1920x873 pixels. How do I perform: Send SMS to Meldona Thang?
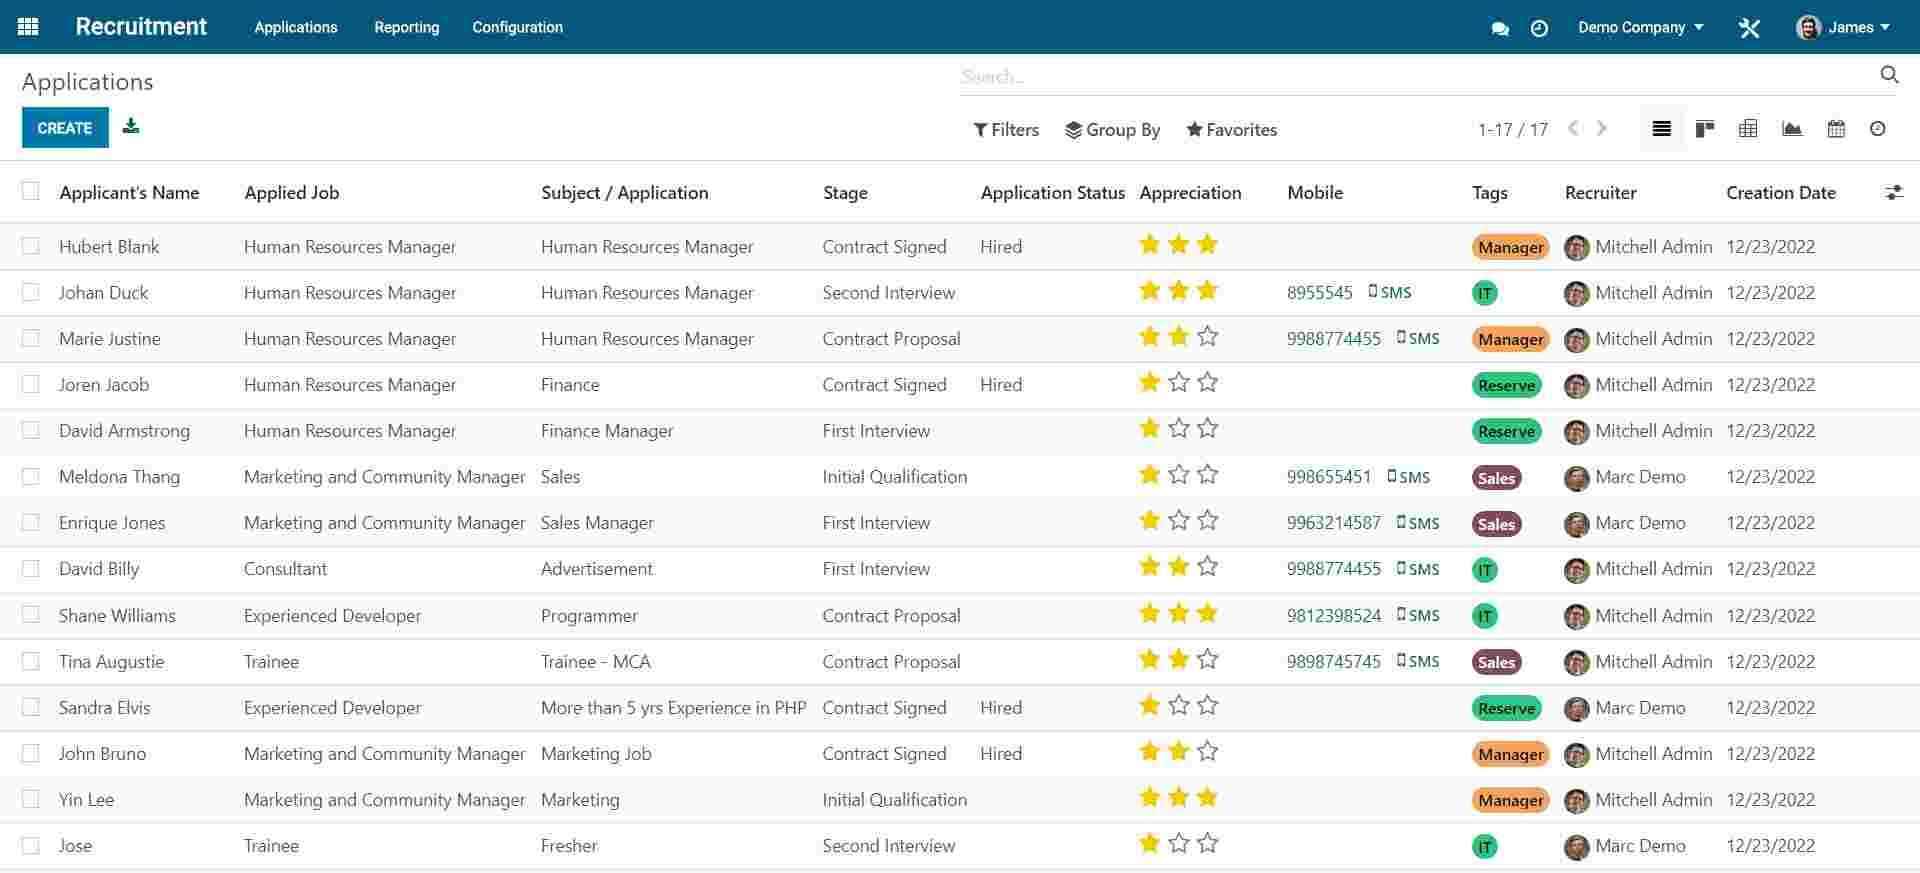(1408, 477)
